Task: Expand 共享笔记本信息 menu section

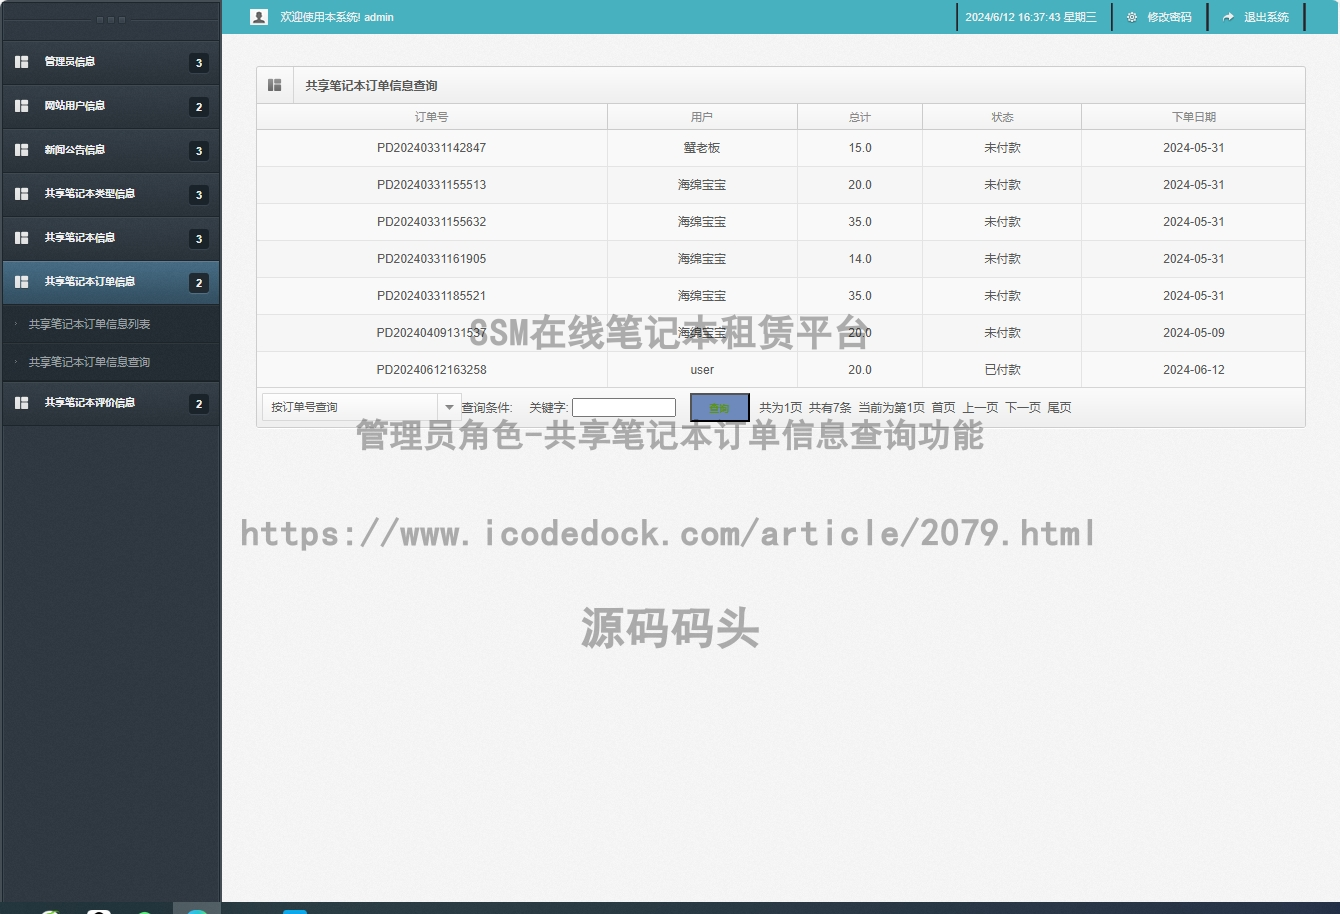Action: [110, 238]
